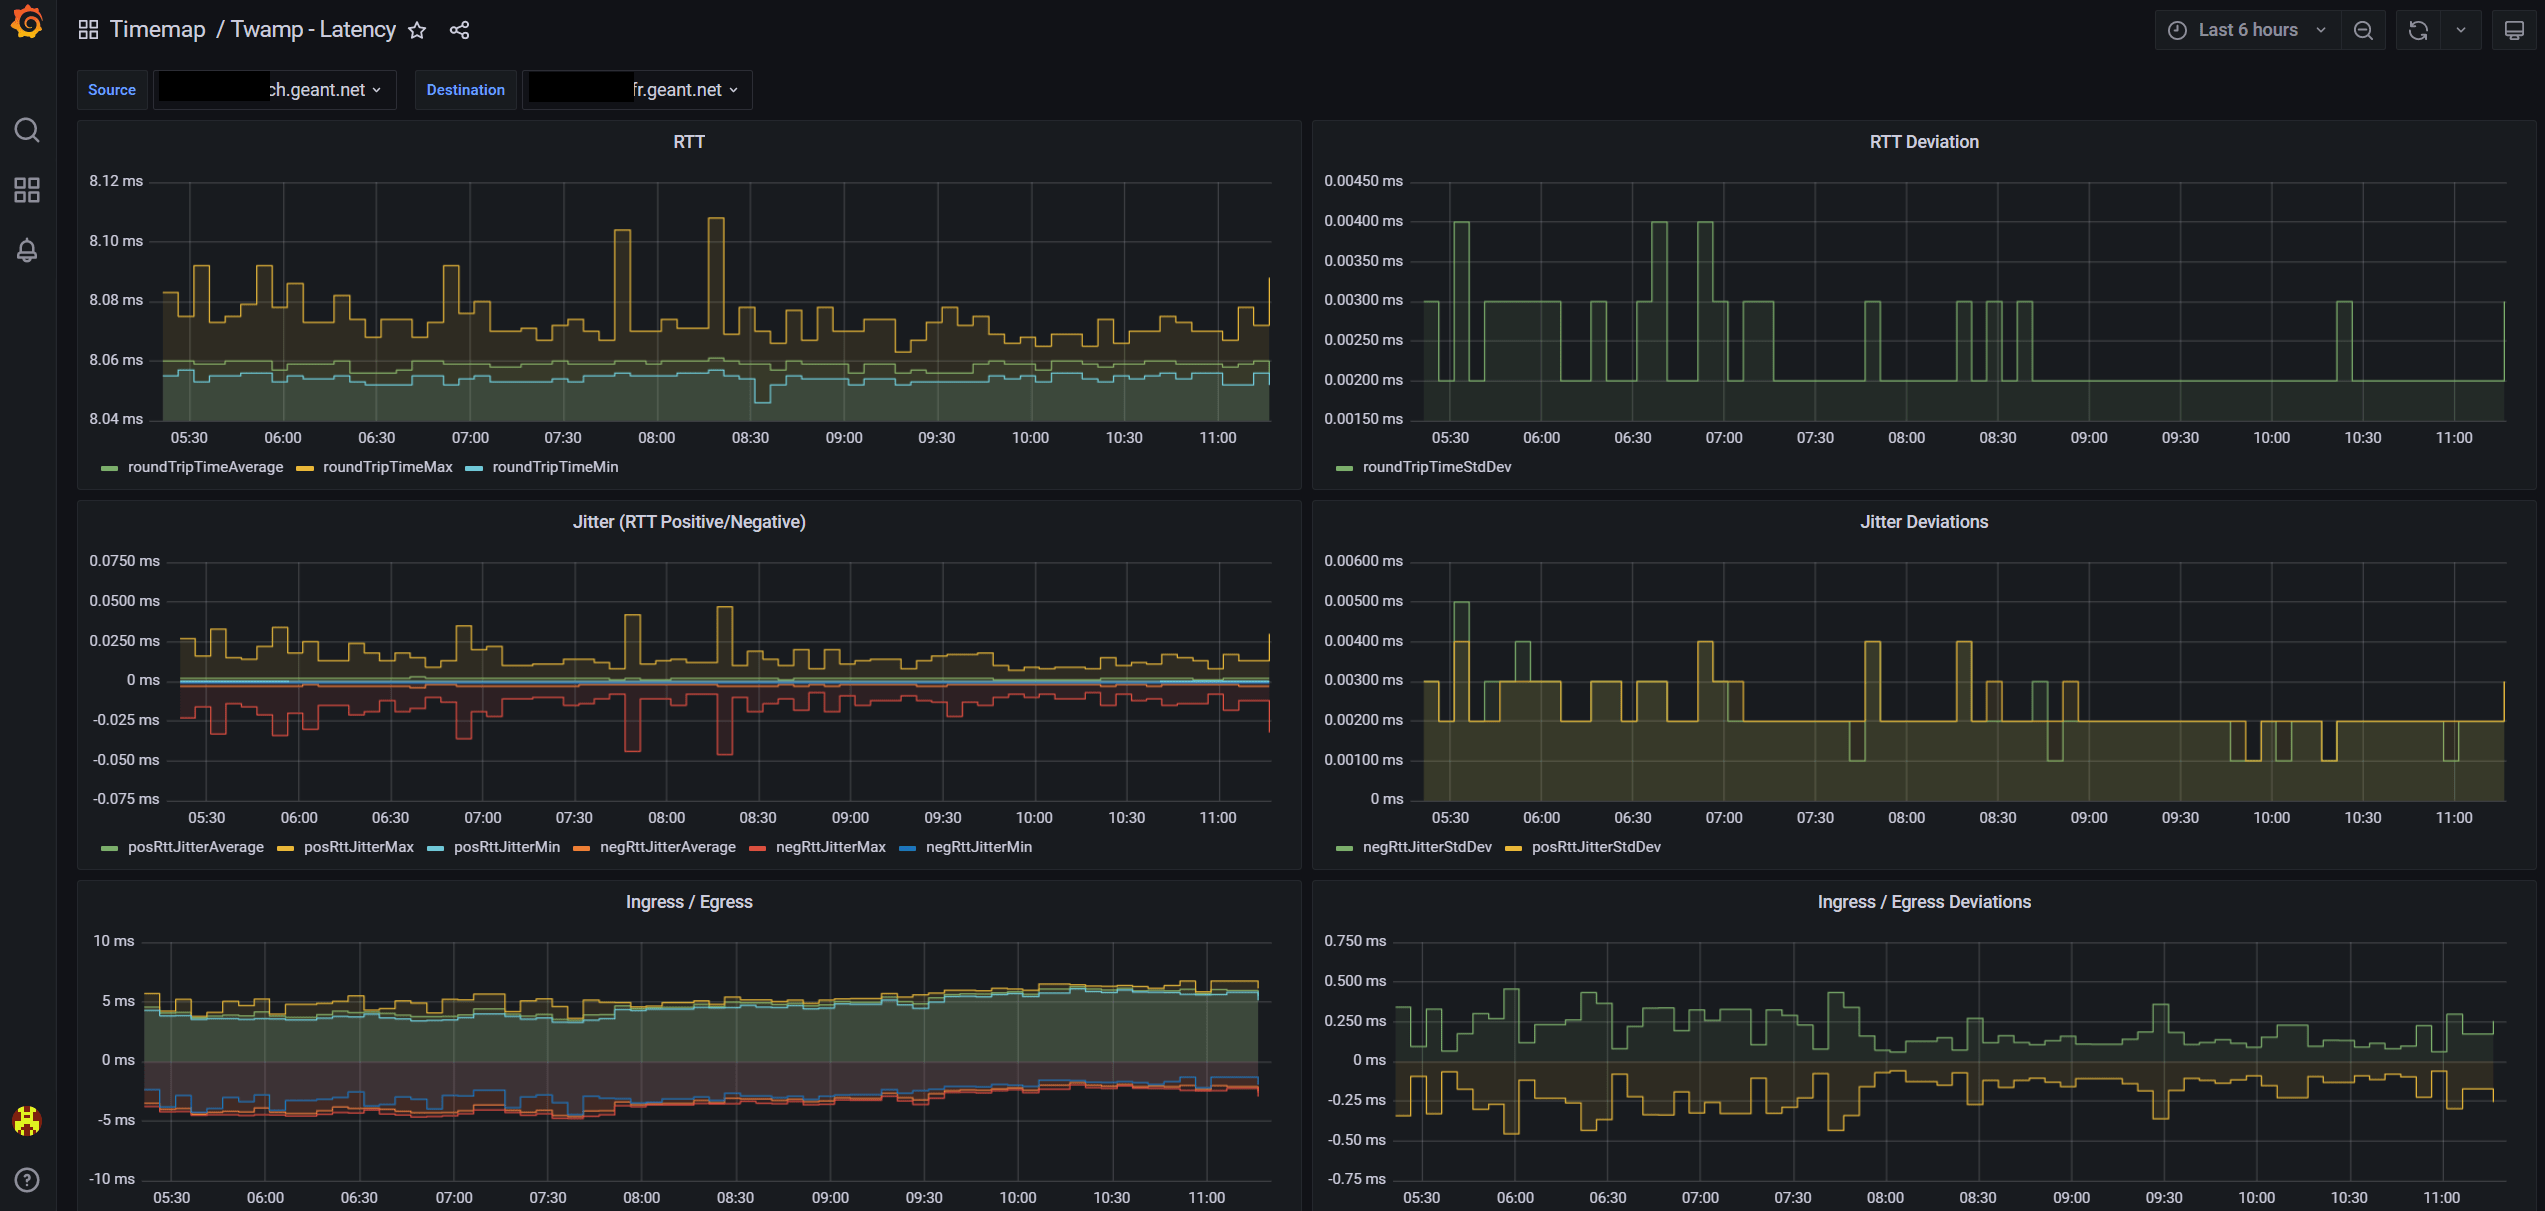Open the search magnifier in sidebar
Screen dimensions: 2545x1211
27,131
